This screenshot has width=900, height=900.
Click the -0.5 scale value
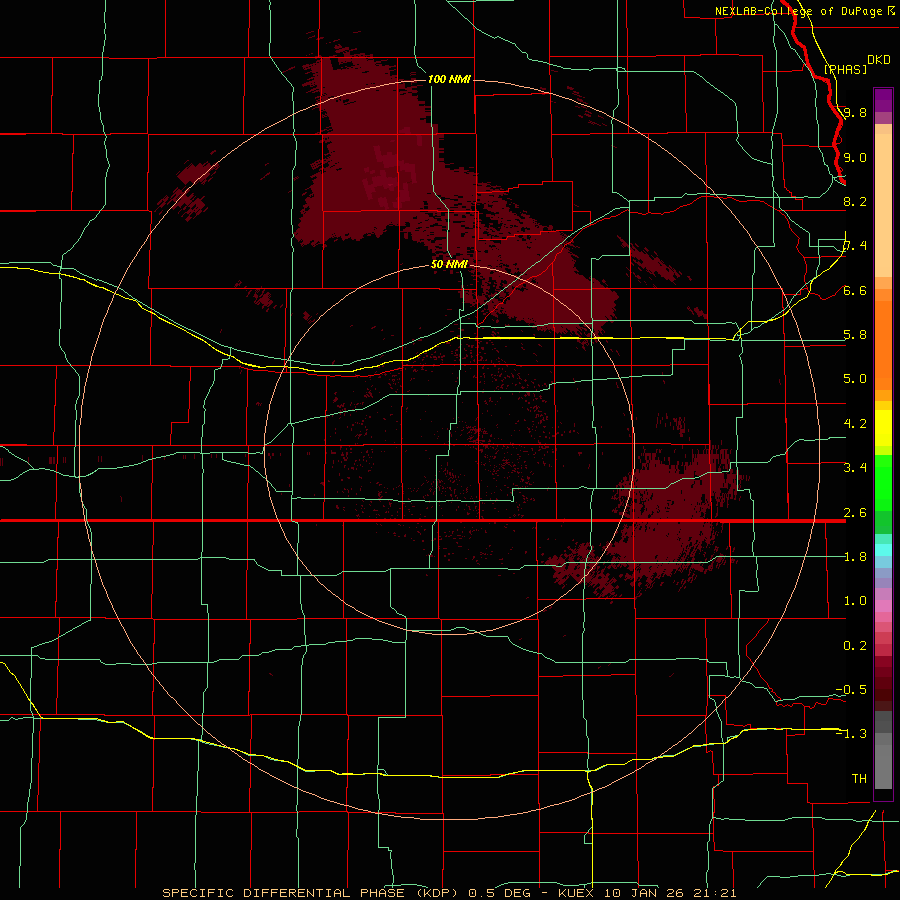coord(851,690)
